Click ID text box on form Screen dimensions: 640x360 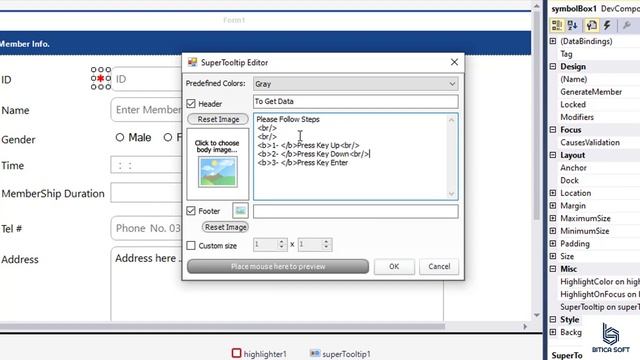[x=147, y=79]
